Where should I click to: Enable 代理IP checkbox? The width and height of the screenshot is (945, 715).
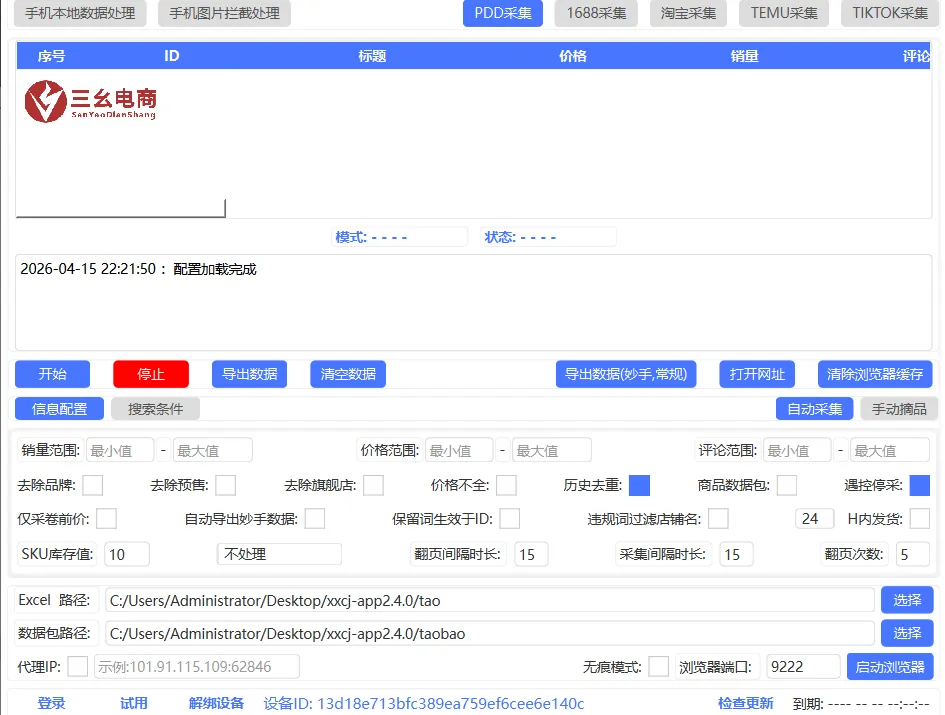[78, 667]
